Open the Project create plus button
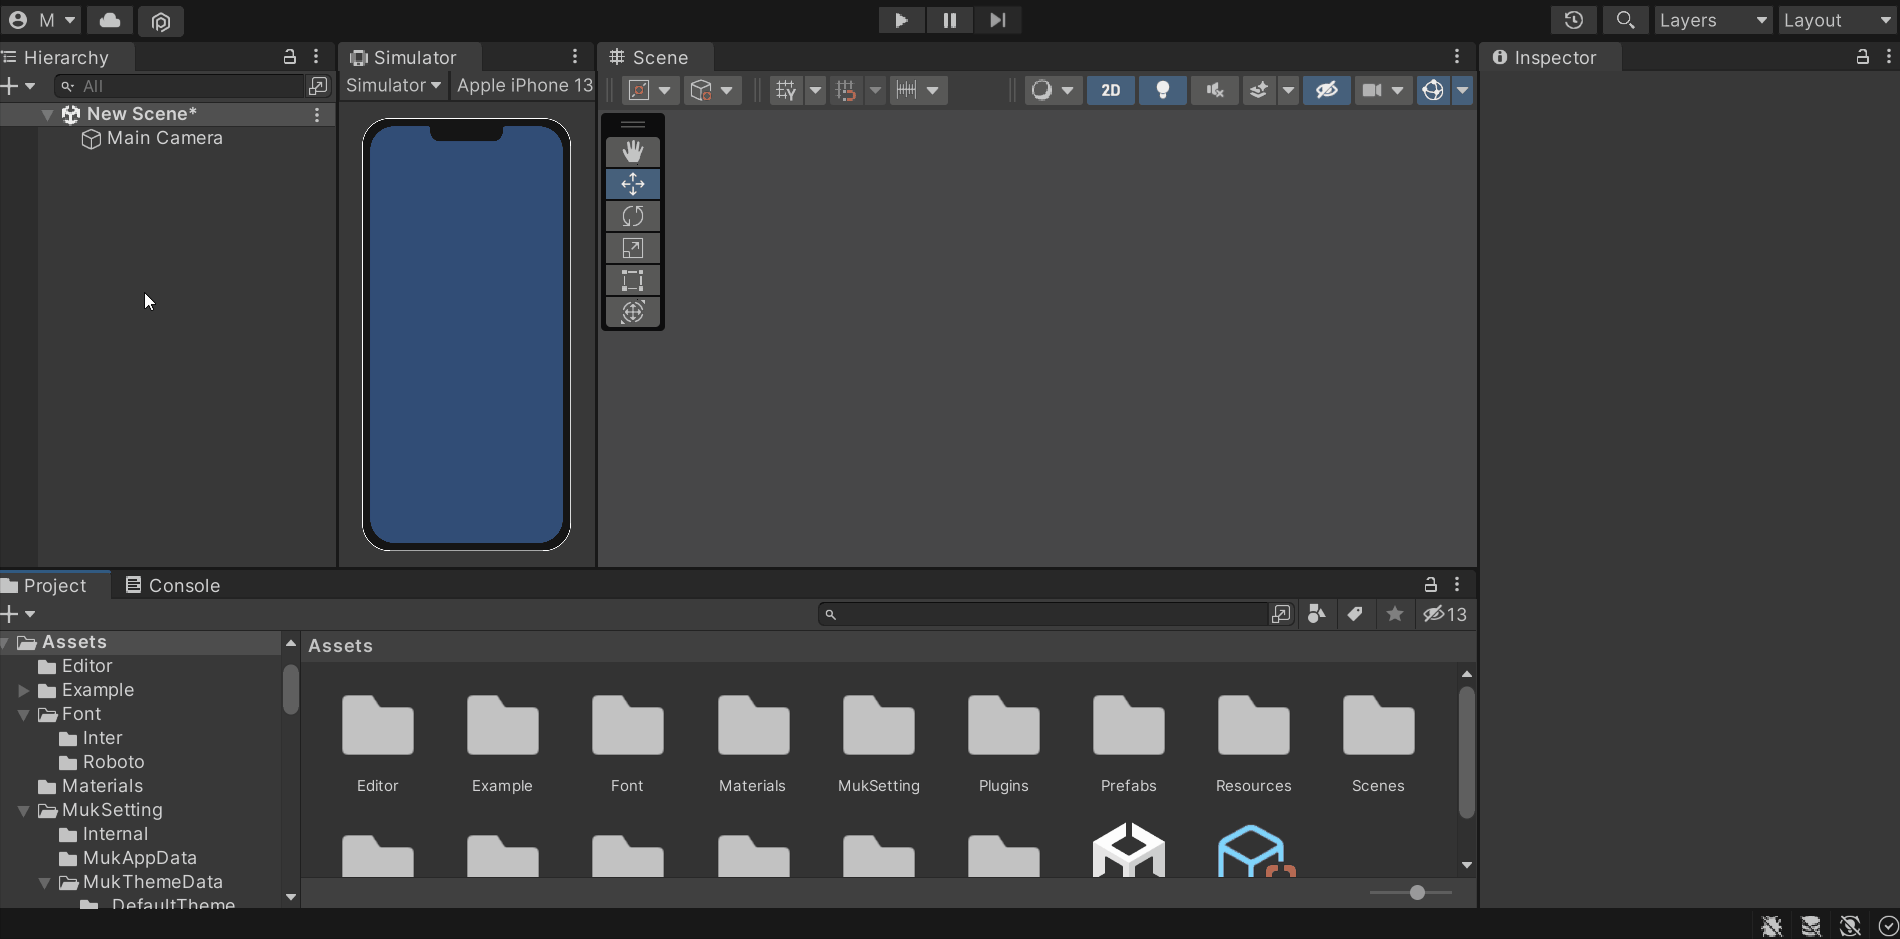The height and width of the screenshot is (939, 1900). (18, 614)
